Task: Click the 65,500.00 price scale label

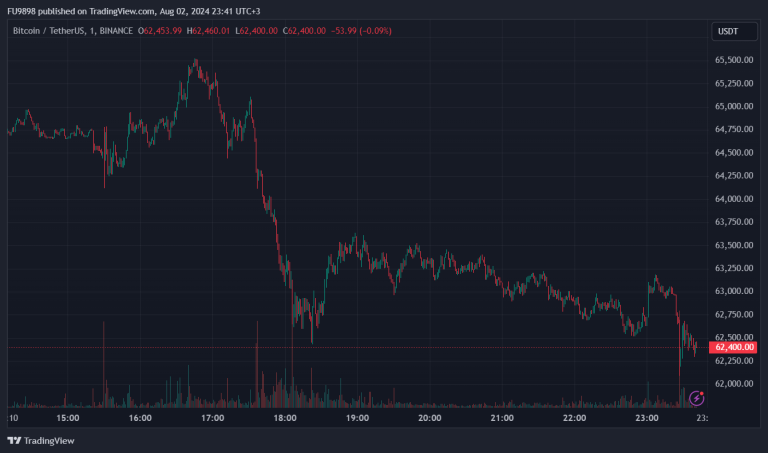Action: 734,60
